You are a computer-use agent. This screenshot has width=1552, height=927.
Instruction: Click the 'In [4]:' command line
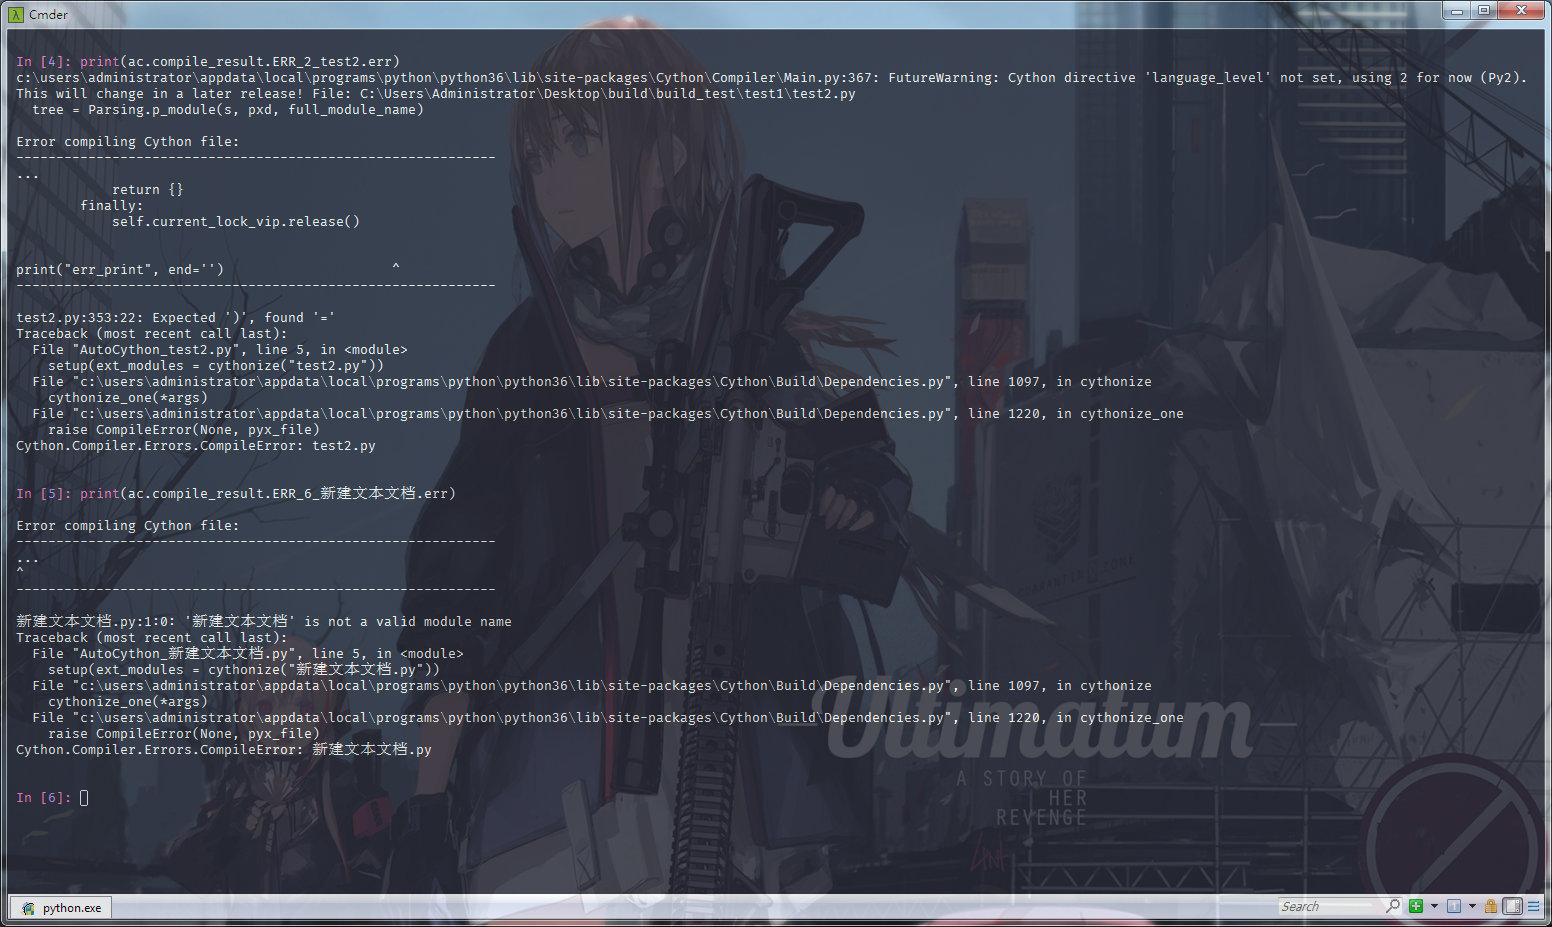tap(208, 61)
